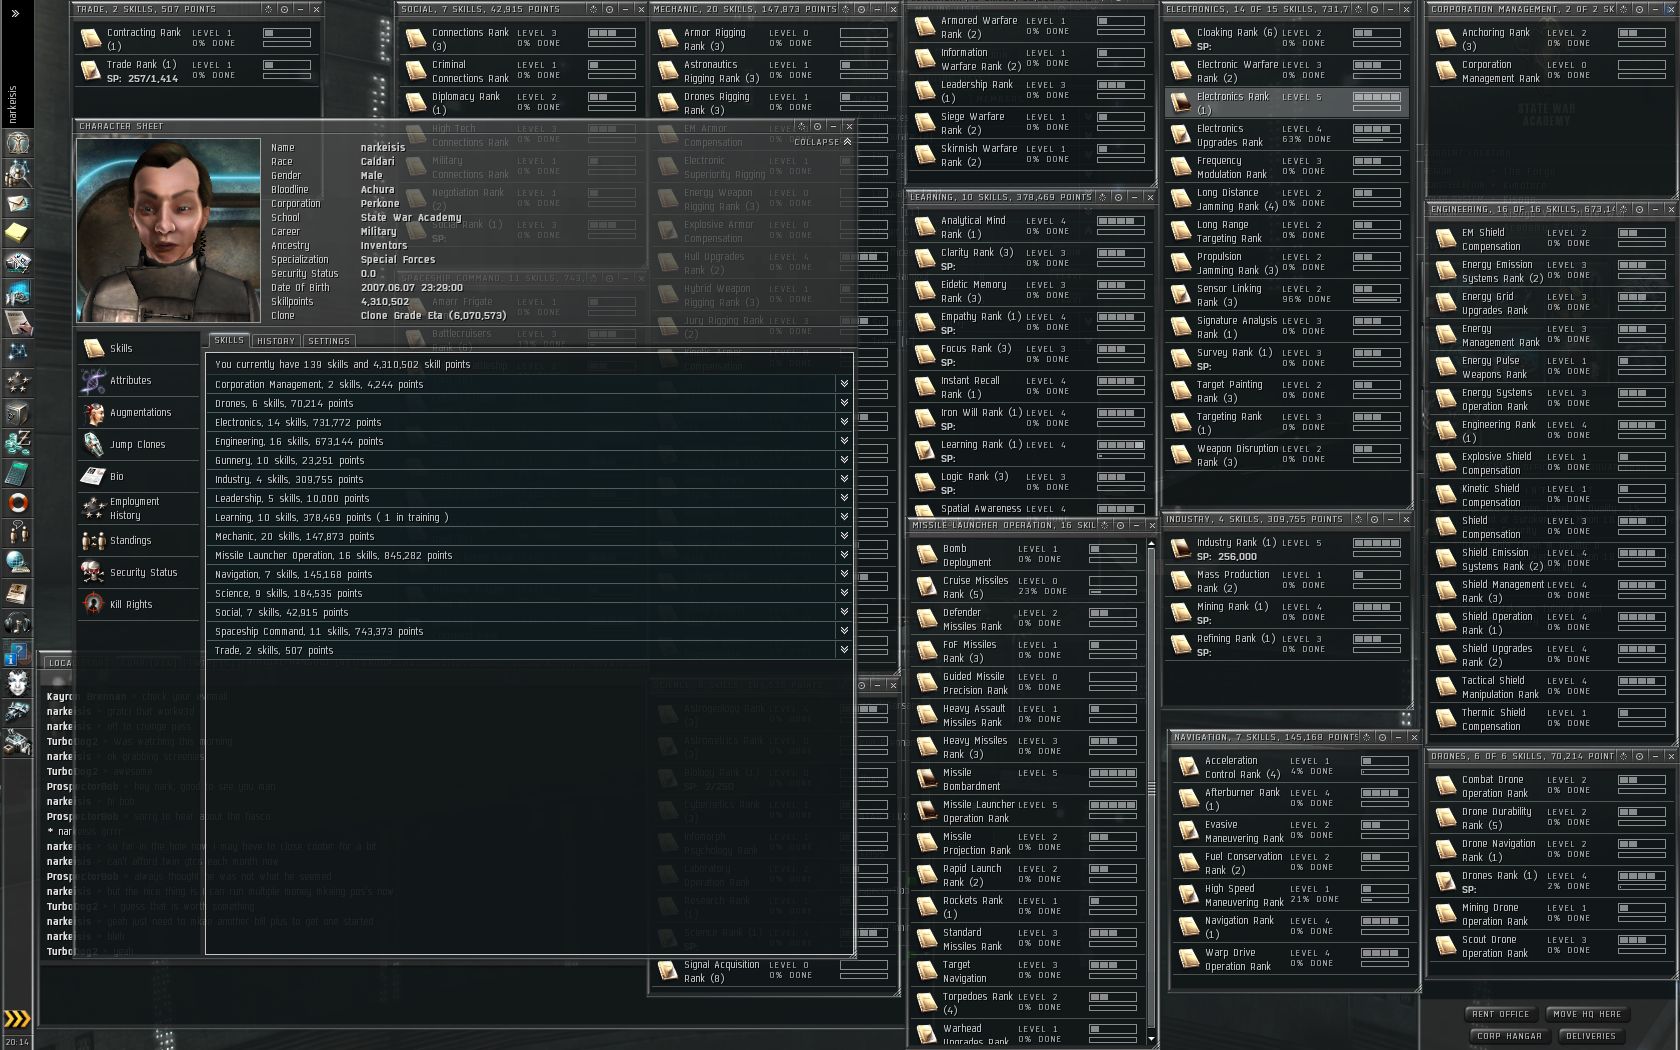Click the Rent Office button
Screen dimensions: 1680x1050
point(1500,1014)
